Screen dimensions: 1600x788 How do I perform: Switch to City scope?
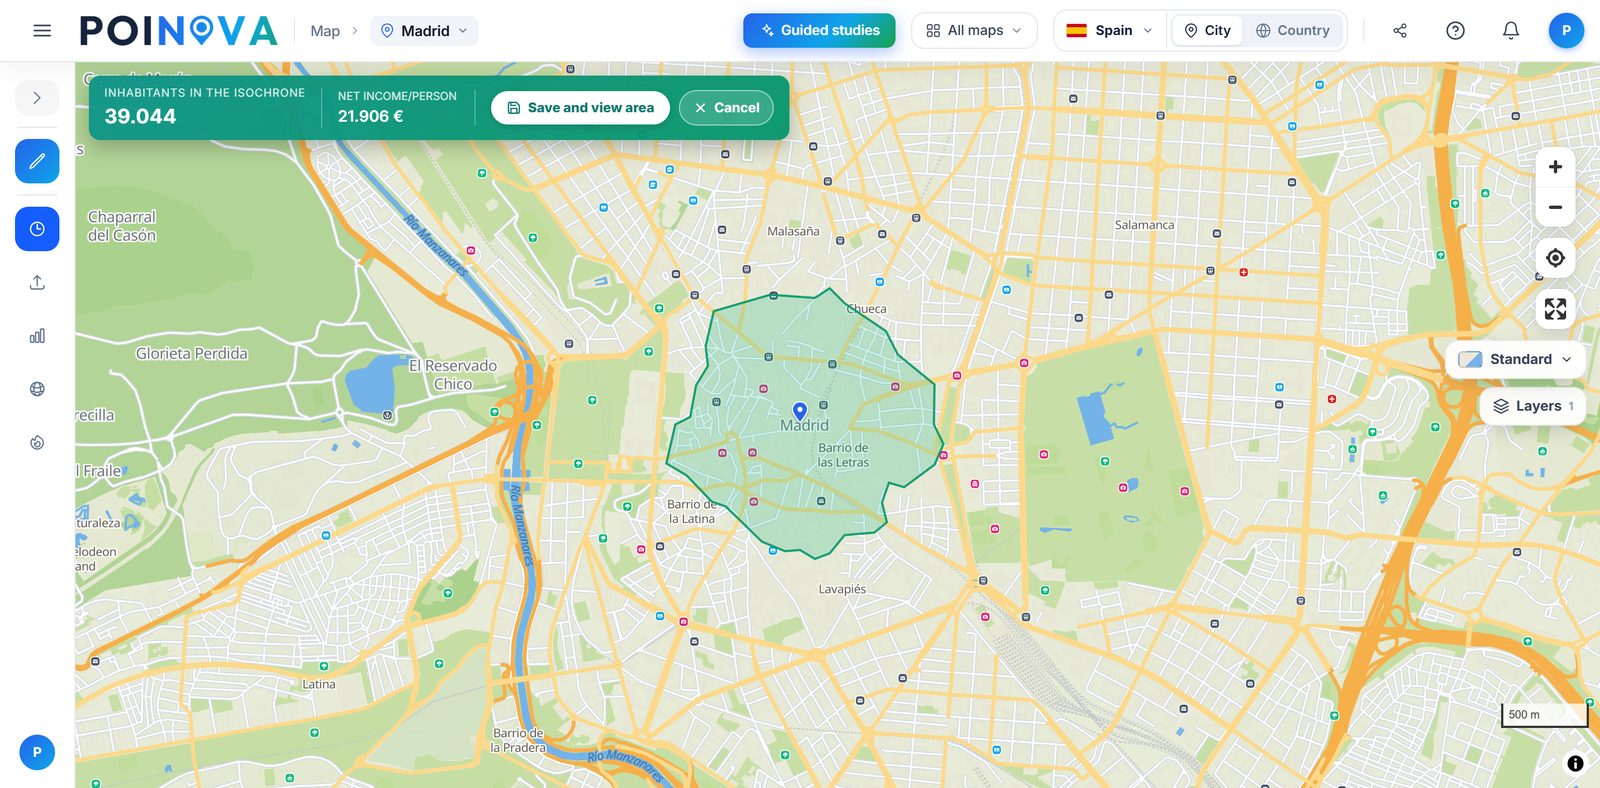(1207, 31)
